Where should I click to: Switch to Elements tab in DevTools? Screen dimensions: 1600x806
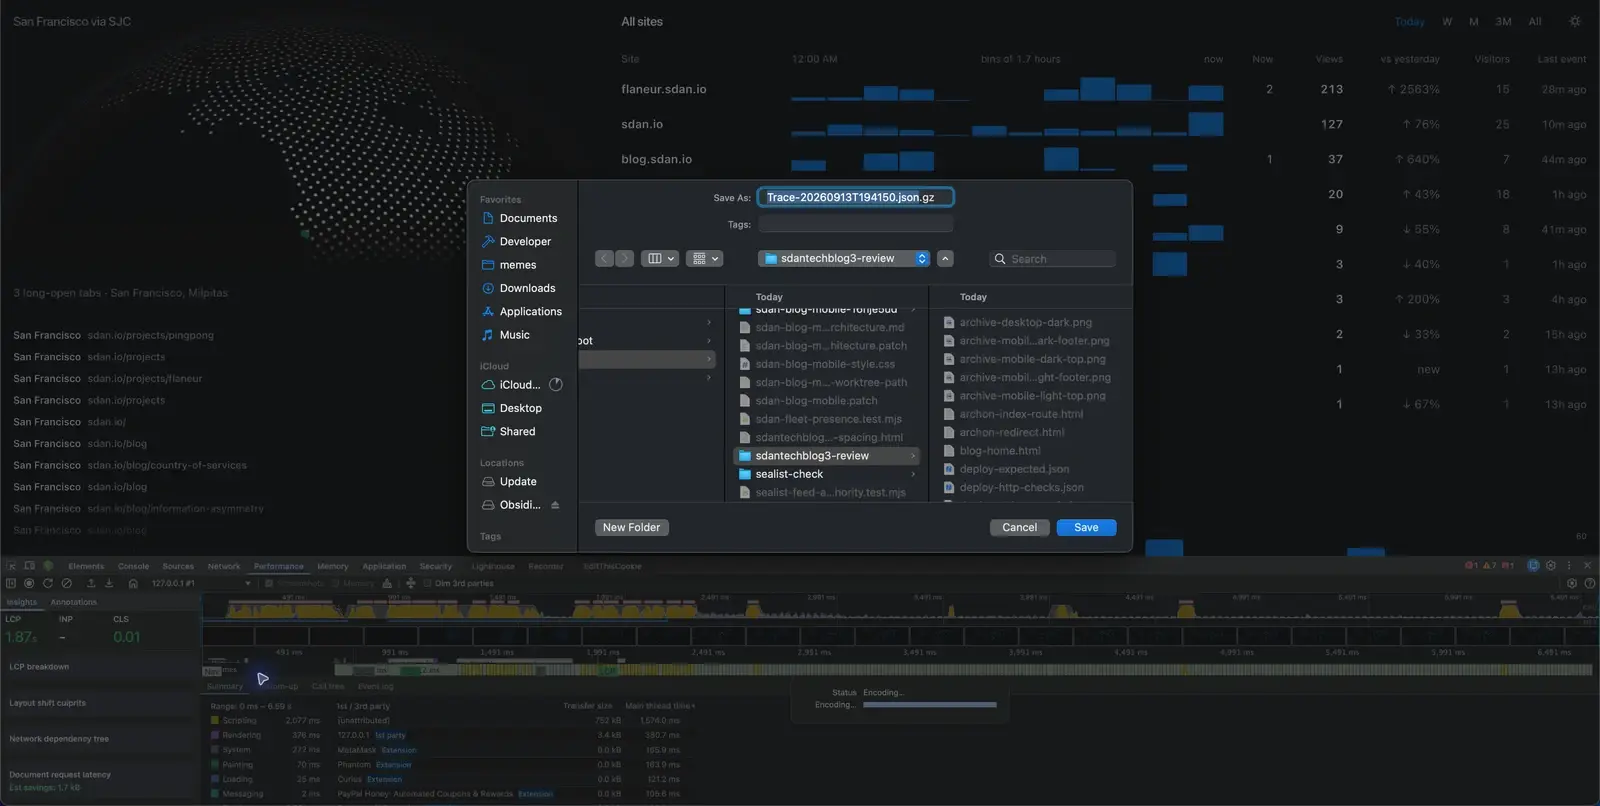(86, 566)
